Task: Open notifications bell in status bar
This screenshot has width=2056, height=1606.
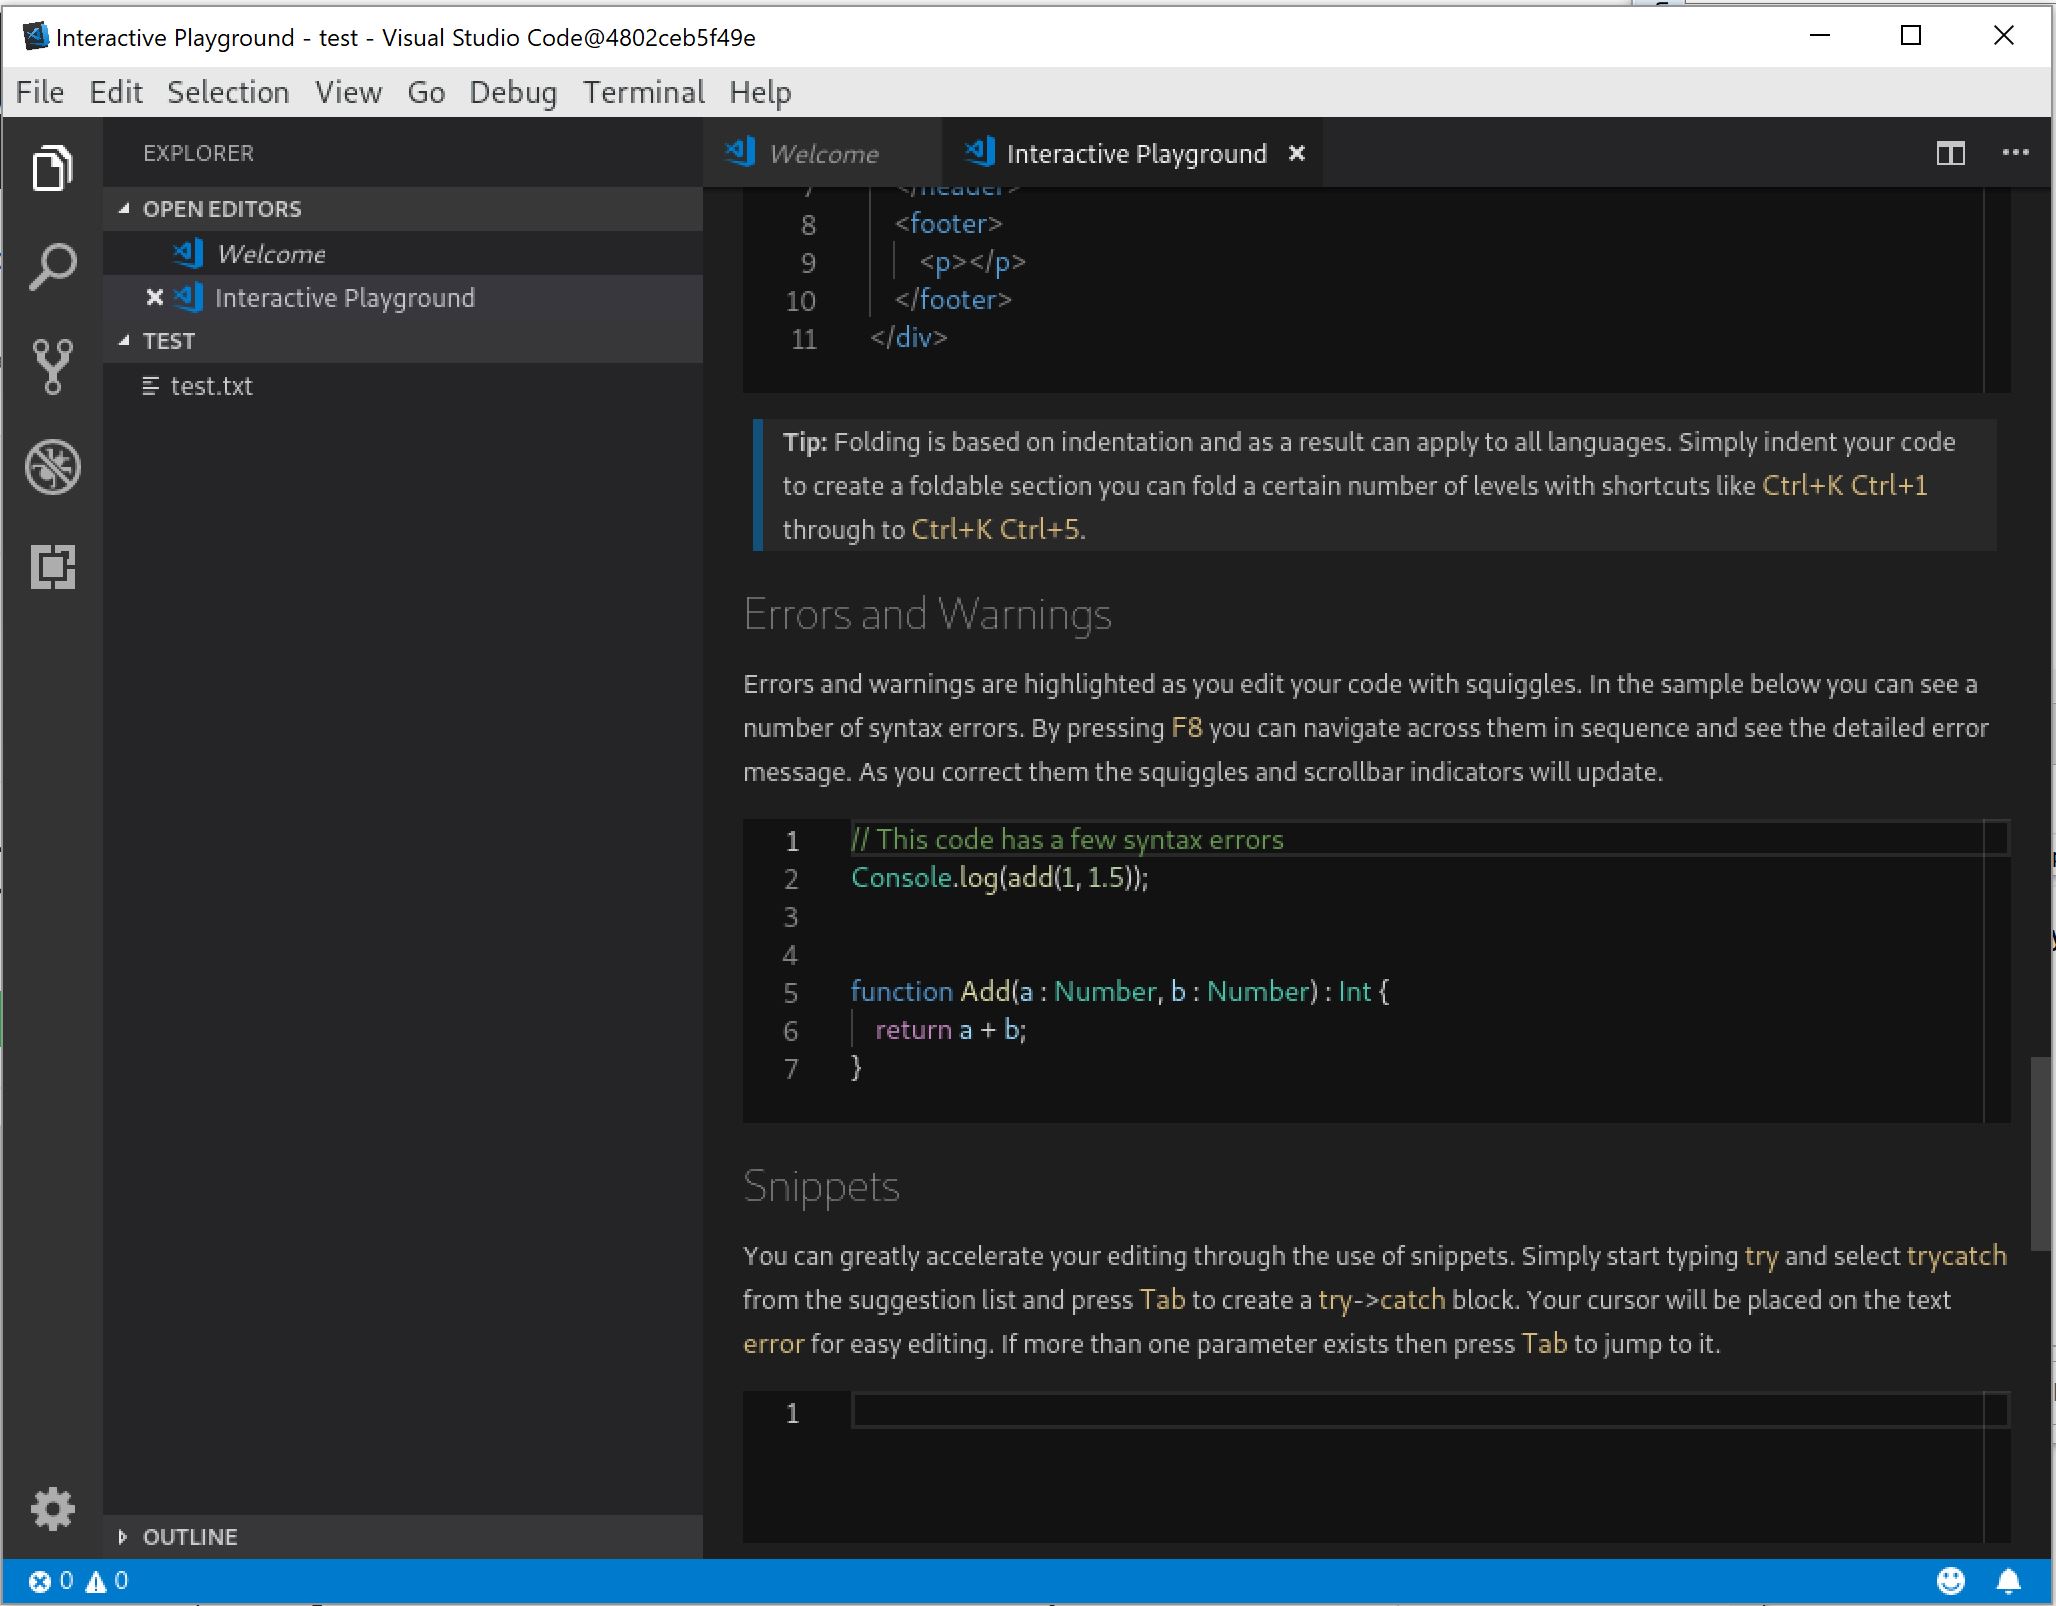Action: click(2008, 1581)
